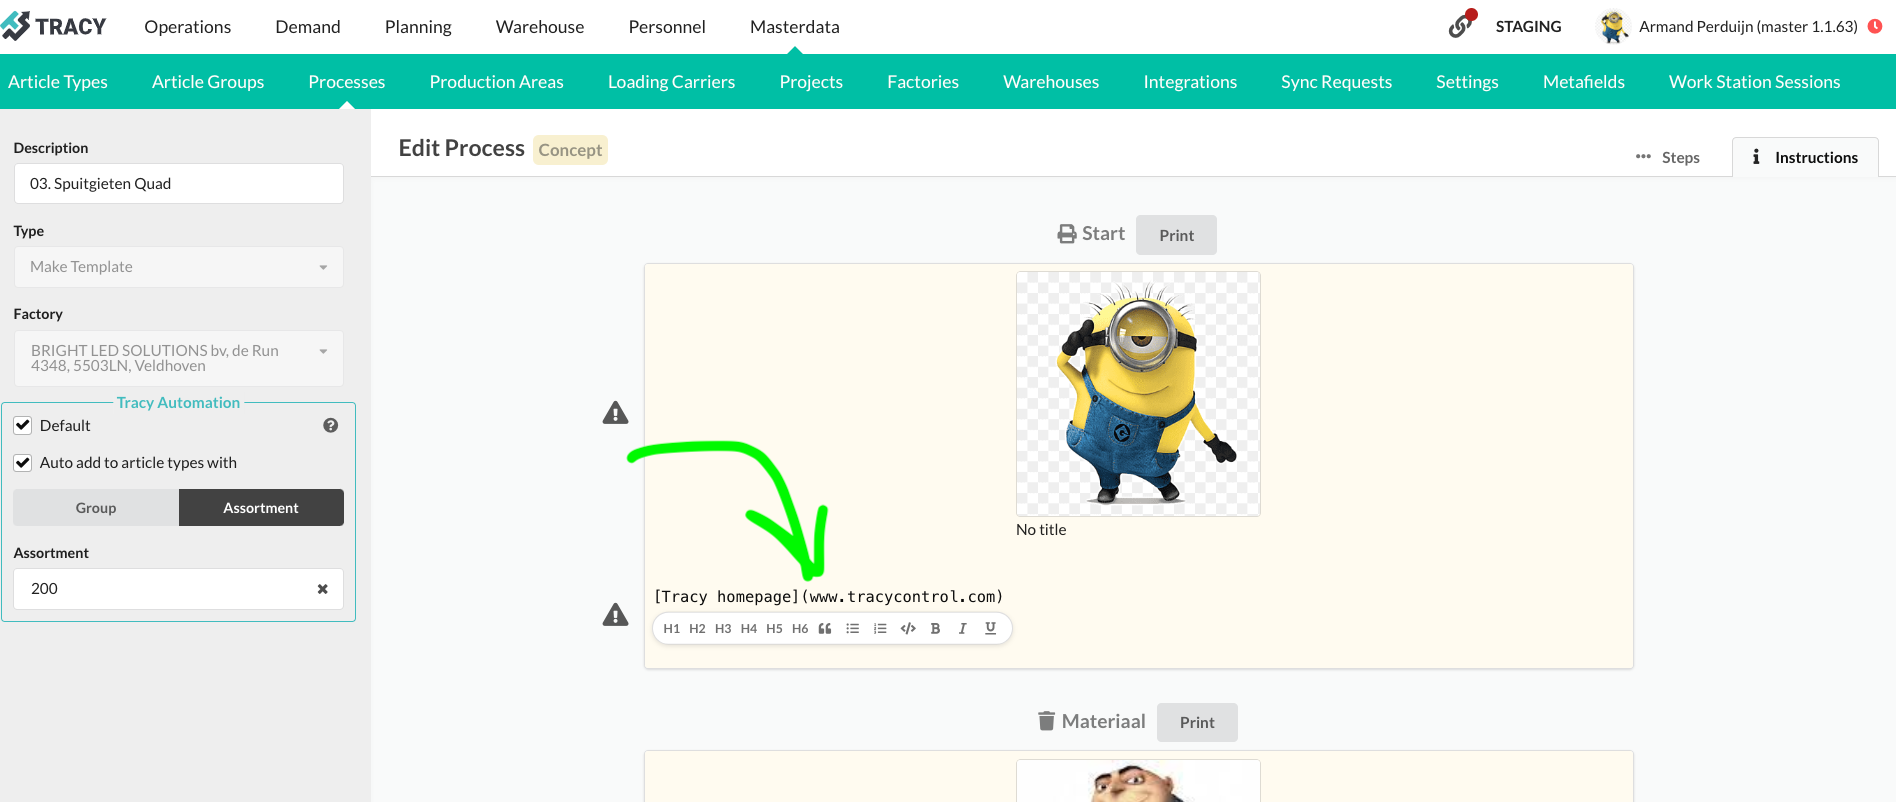1896x802 pixels.
Task: Apply H5 heading format
Action: click(774, 629)
